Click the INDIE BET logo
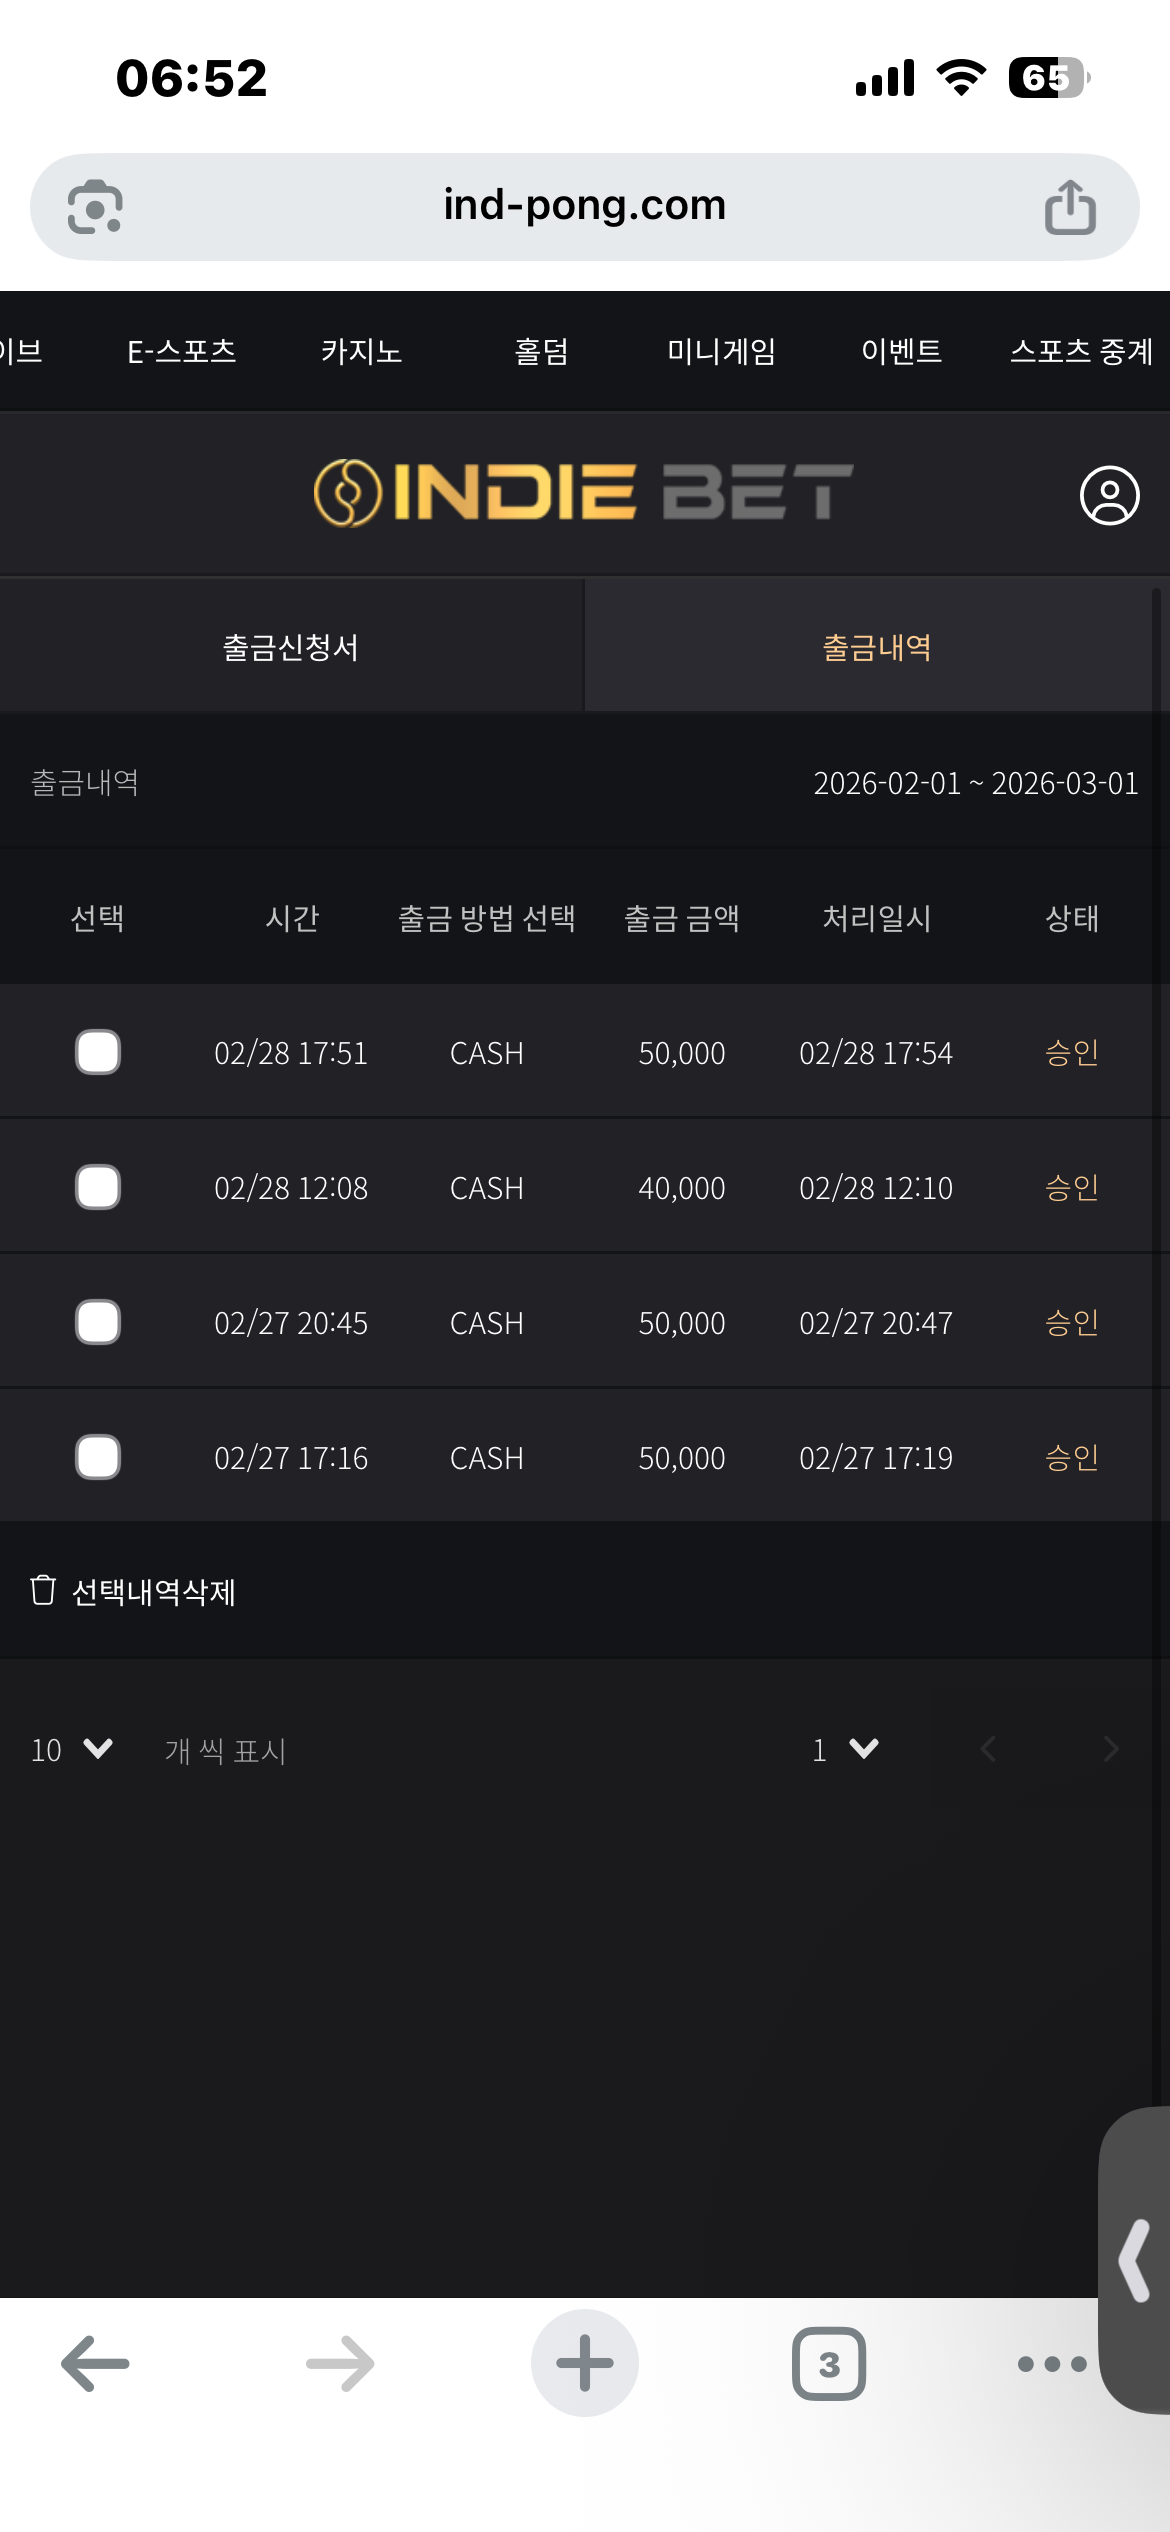 [583, 493]
